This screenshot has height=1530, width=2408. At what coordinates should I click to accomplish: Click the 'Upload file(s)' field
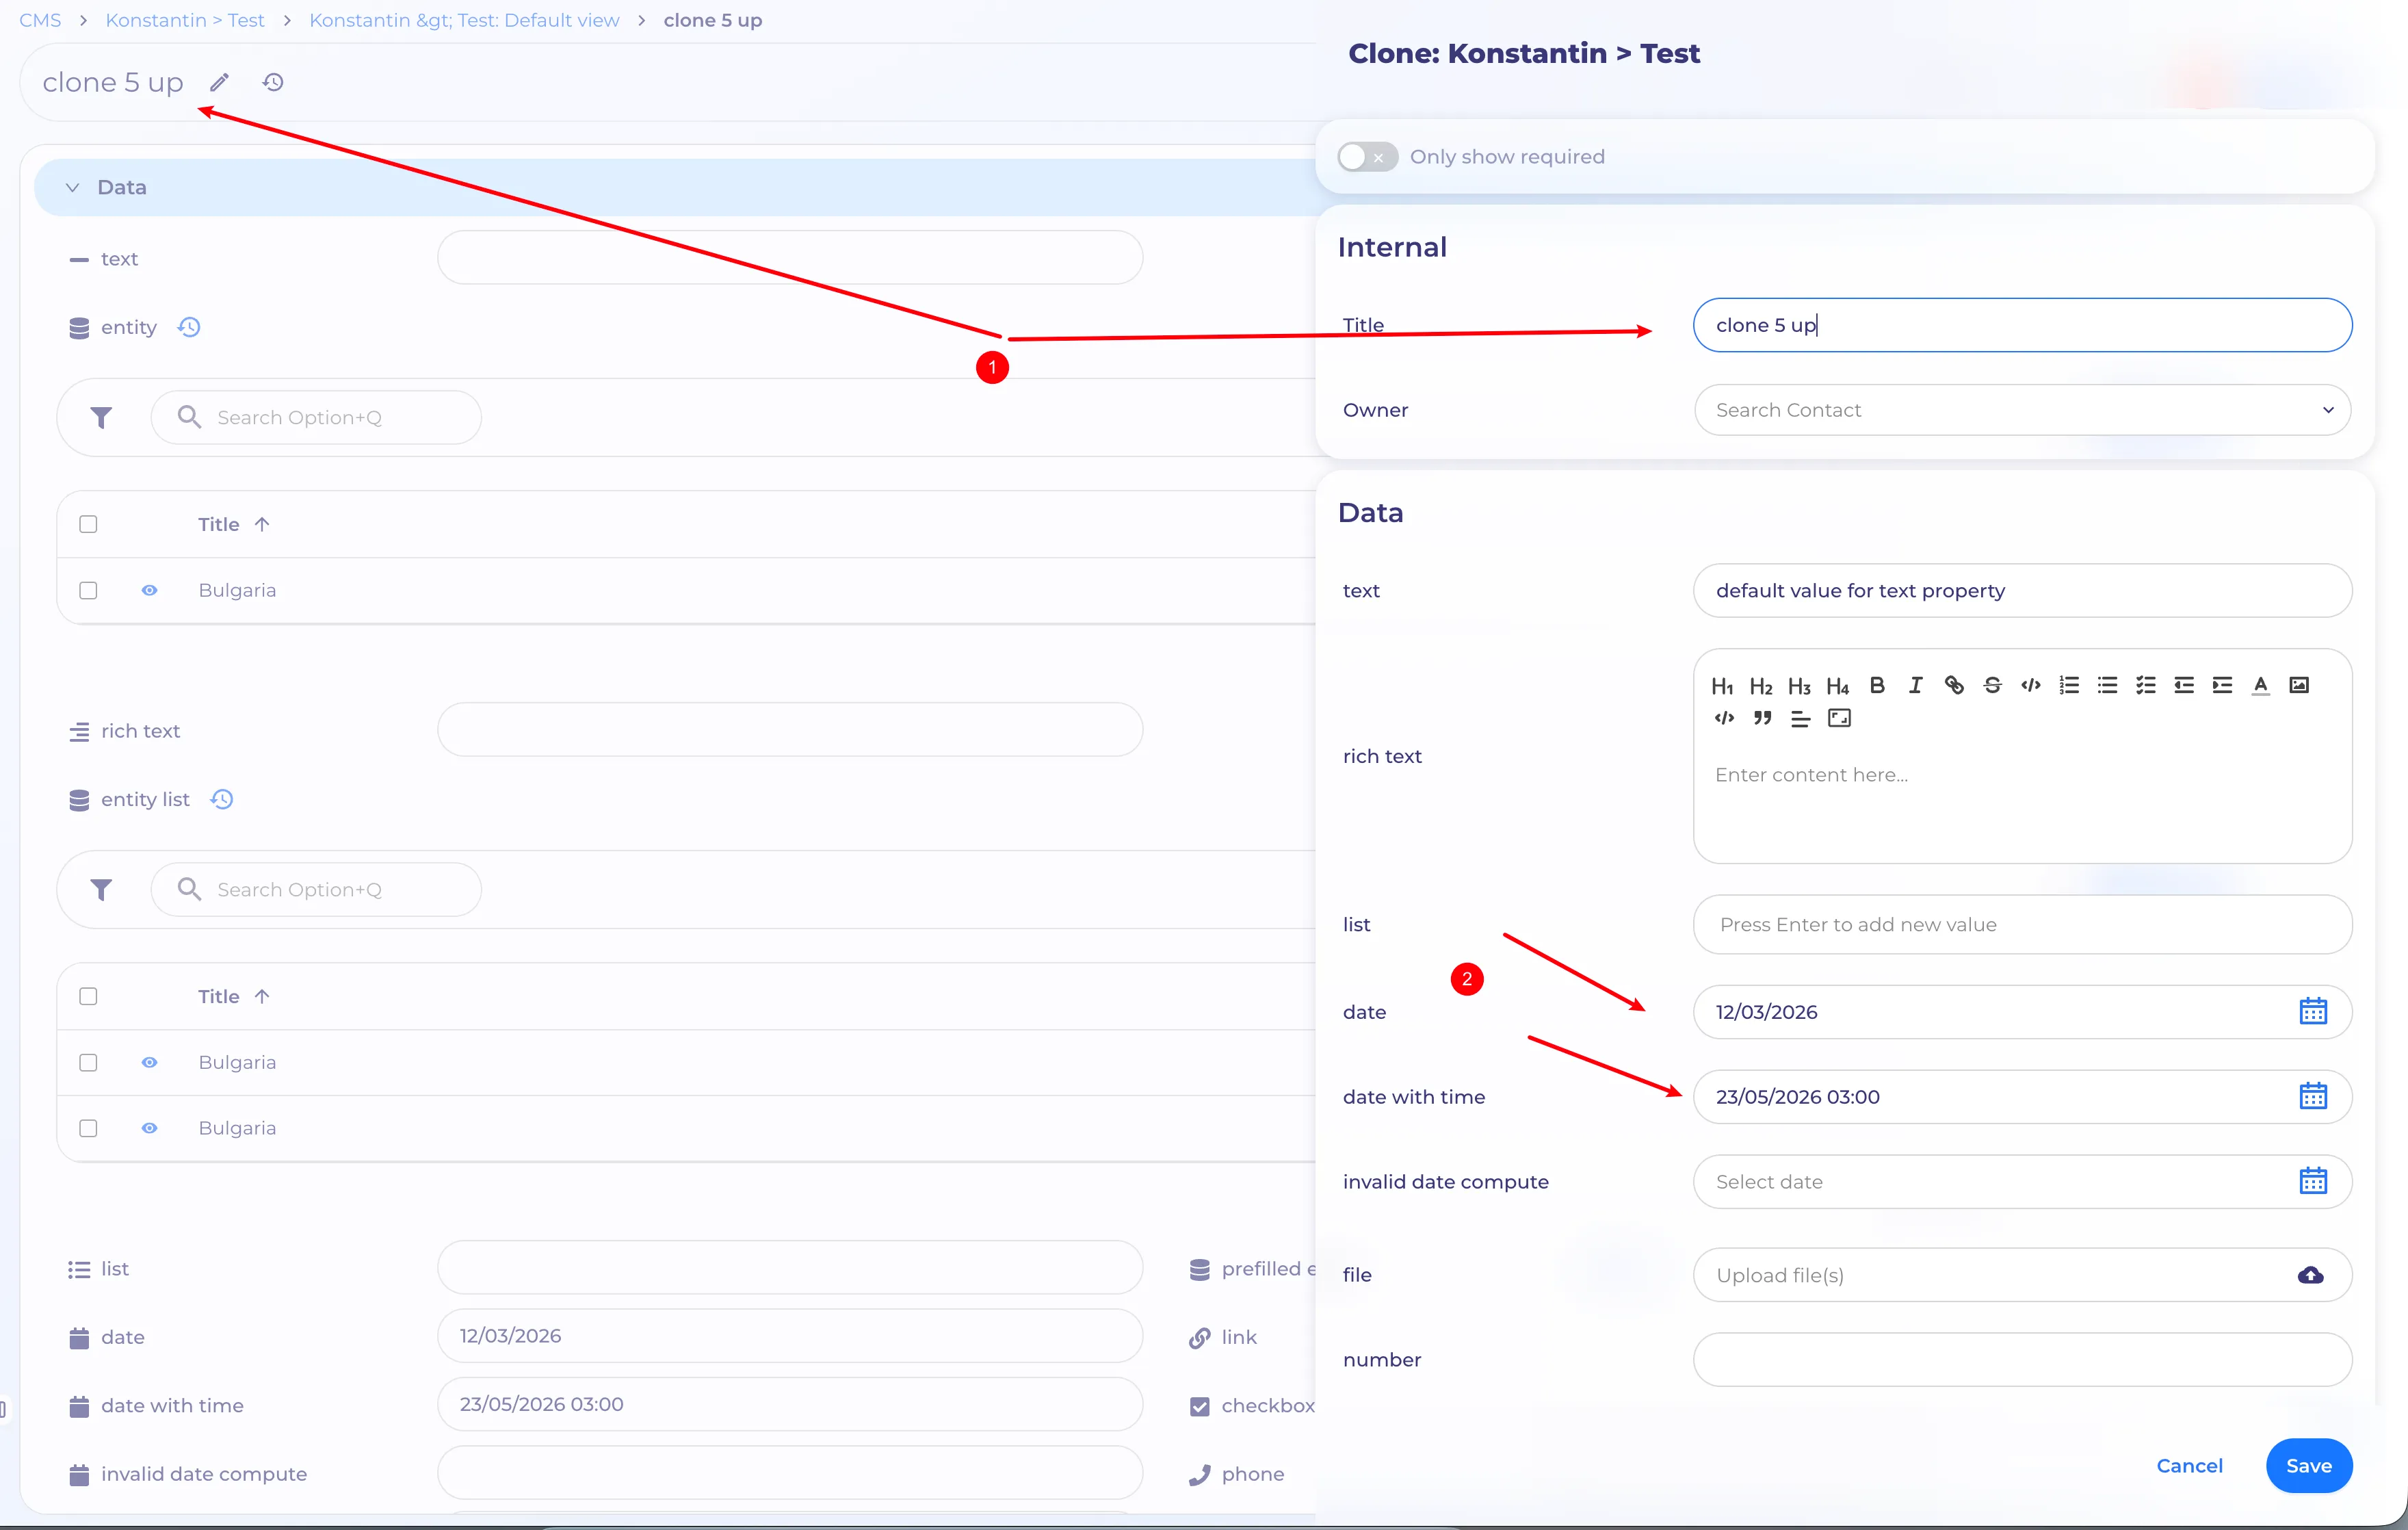[2022, 1275]
